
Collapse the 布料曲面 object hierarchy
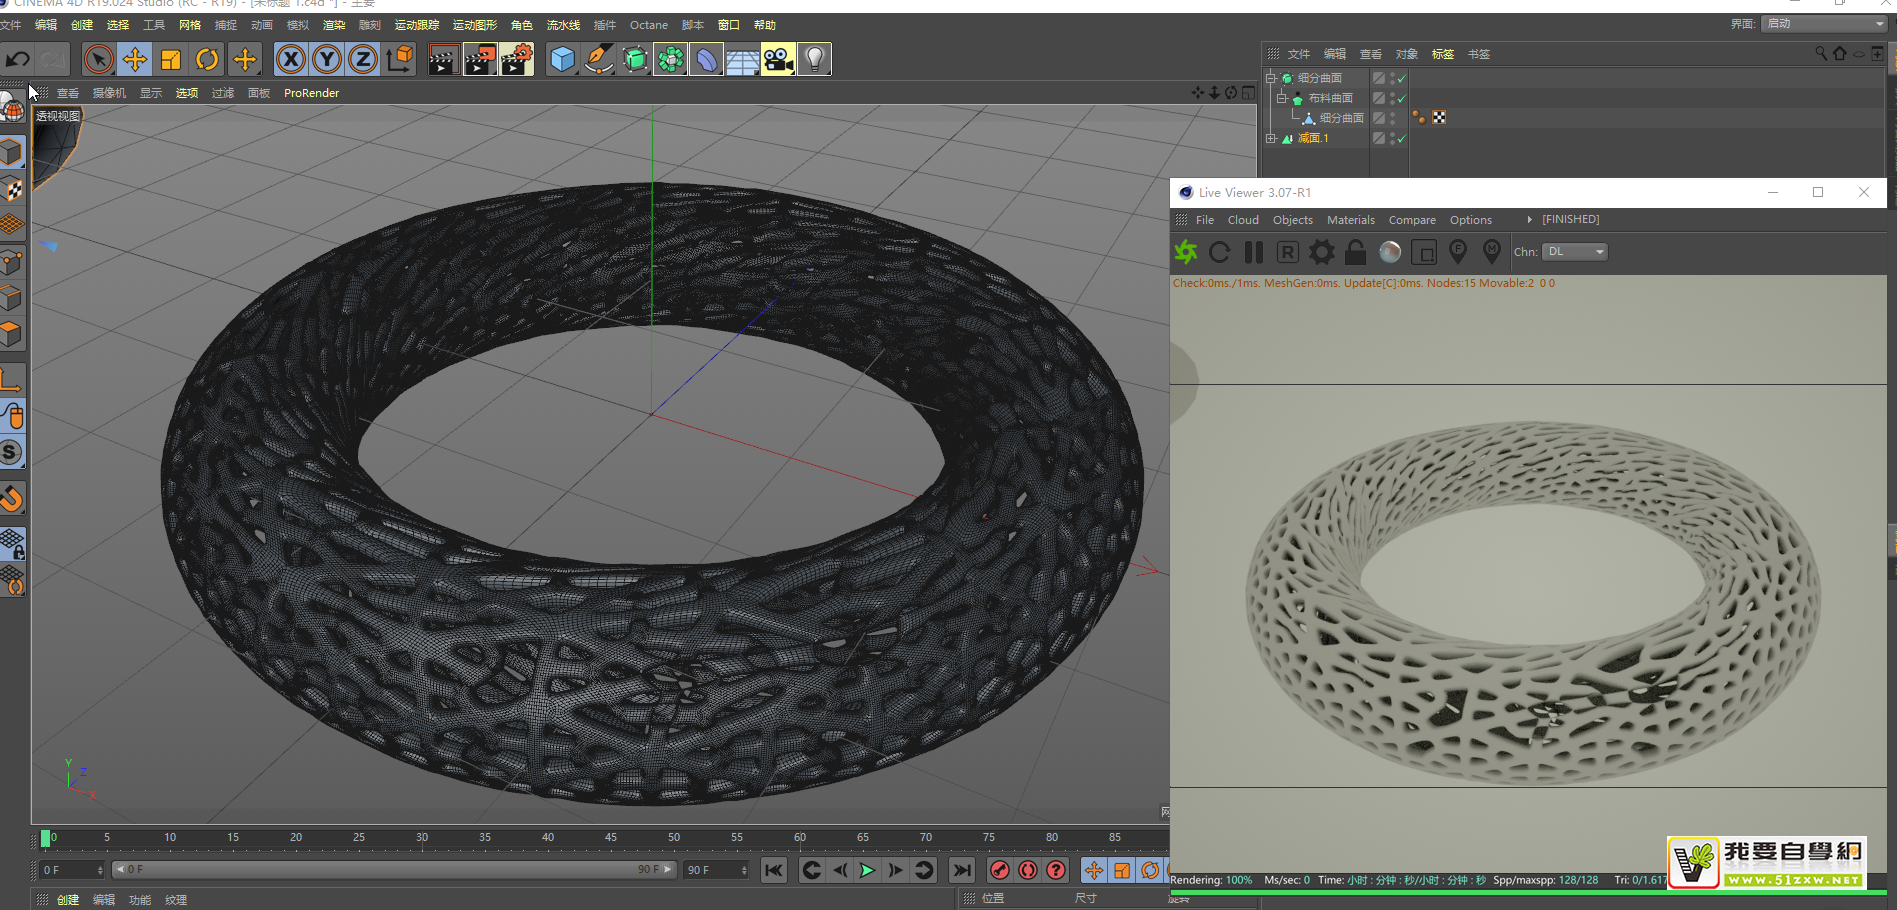point(1281,98)
